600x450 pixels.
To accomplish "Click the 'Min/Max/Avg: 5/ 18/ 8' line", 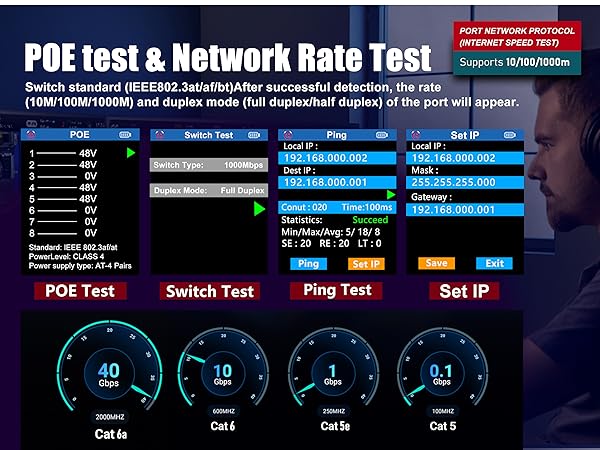I will [x=331, y=232].
